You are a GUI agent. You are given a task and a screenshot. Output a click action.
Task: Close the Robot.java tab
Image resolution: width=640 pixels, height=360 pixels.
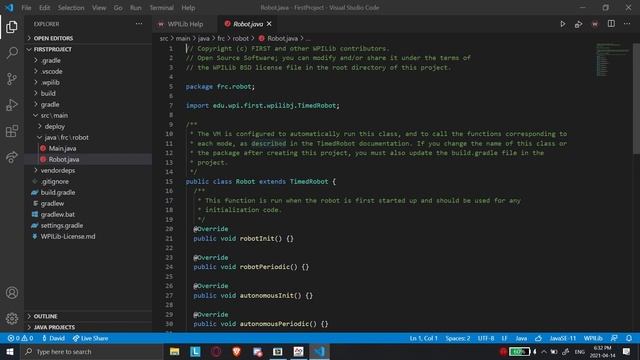pos(269,24)
